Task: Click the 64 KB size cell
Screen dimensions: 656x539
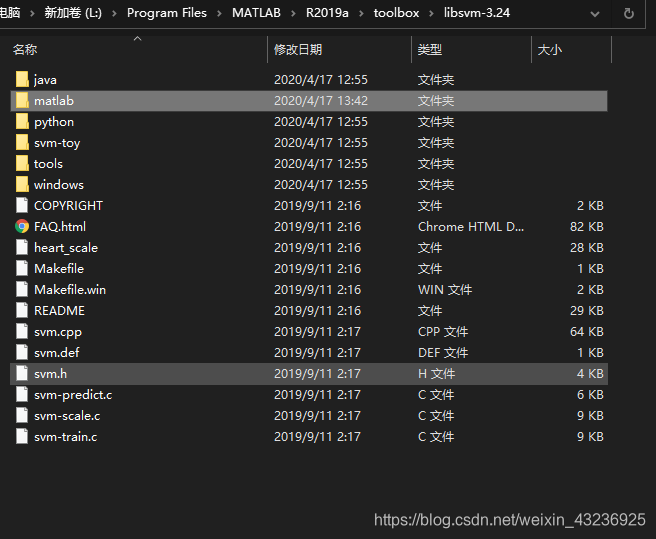Action: pos(587,331)
